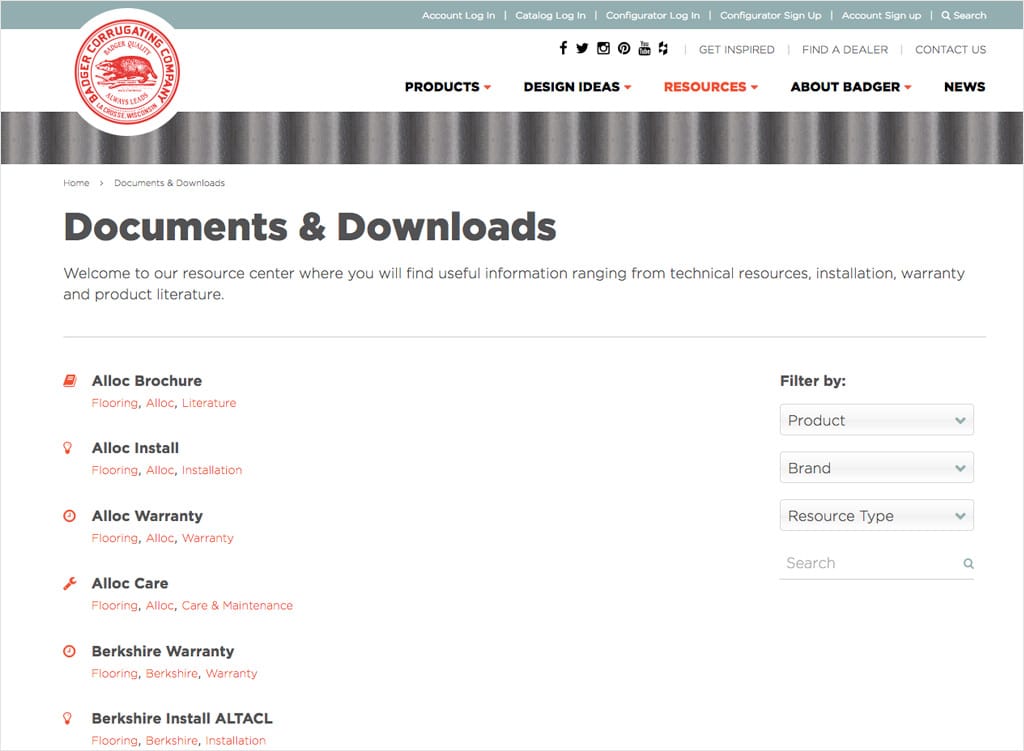Visit the Instagram icon link
The image size is (1024, 751).
point(603,48)
